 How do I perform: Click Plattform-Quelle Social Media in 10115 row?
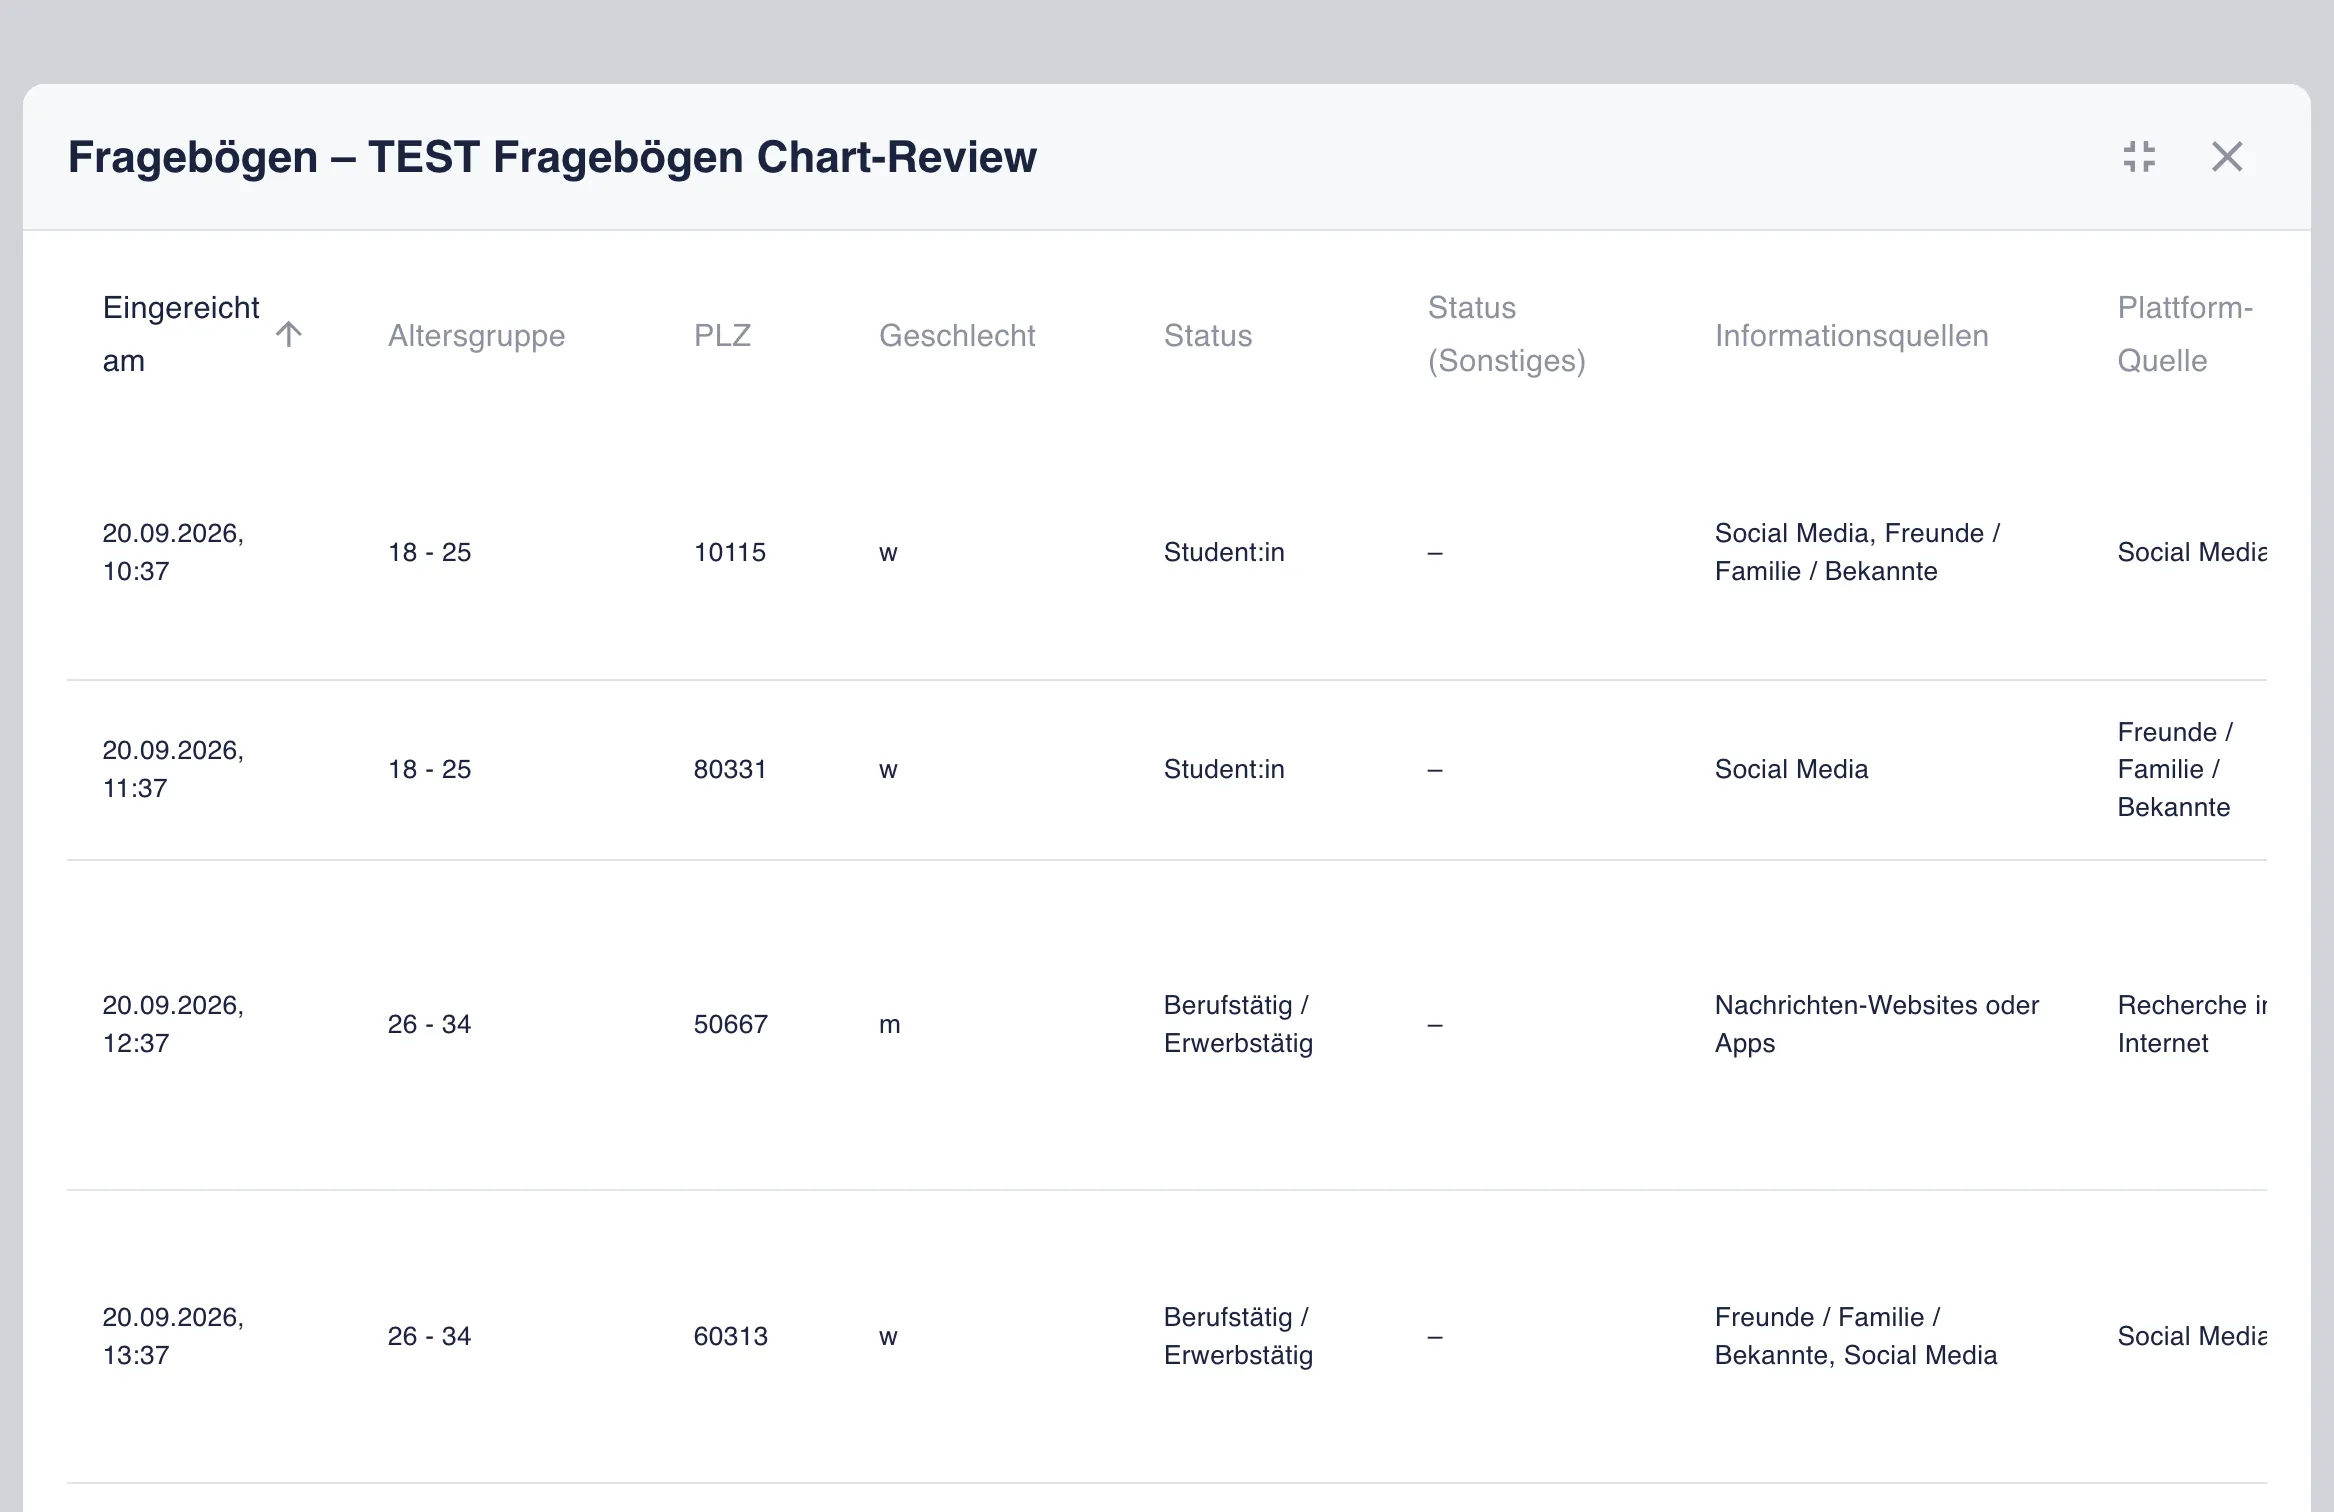2191,552
